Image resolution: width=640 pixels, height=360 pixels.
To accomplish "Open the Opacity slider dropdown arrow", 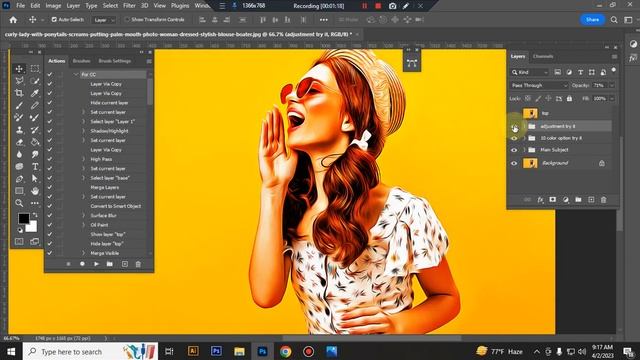I will (612, 85).
